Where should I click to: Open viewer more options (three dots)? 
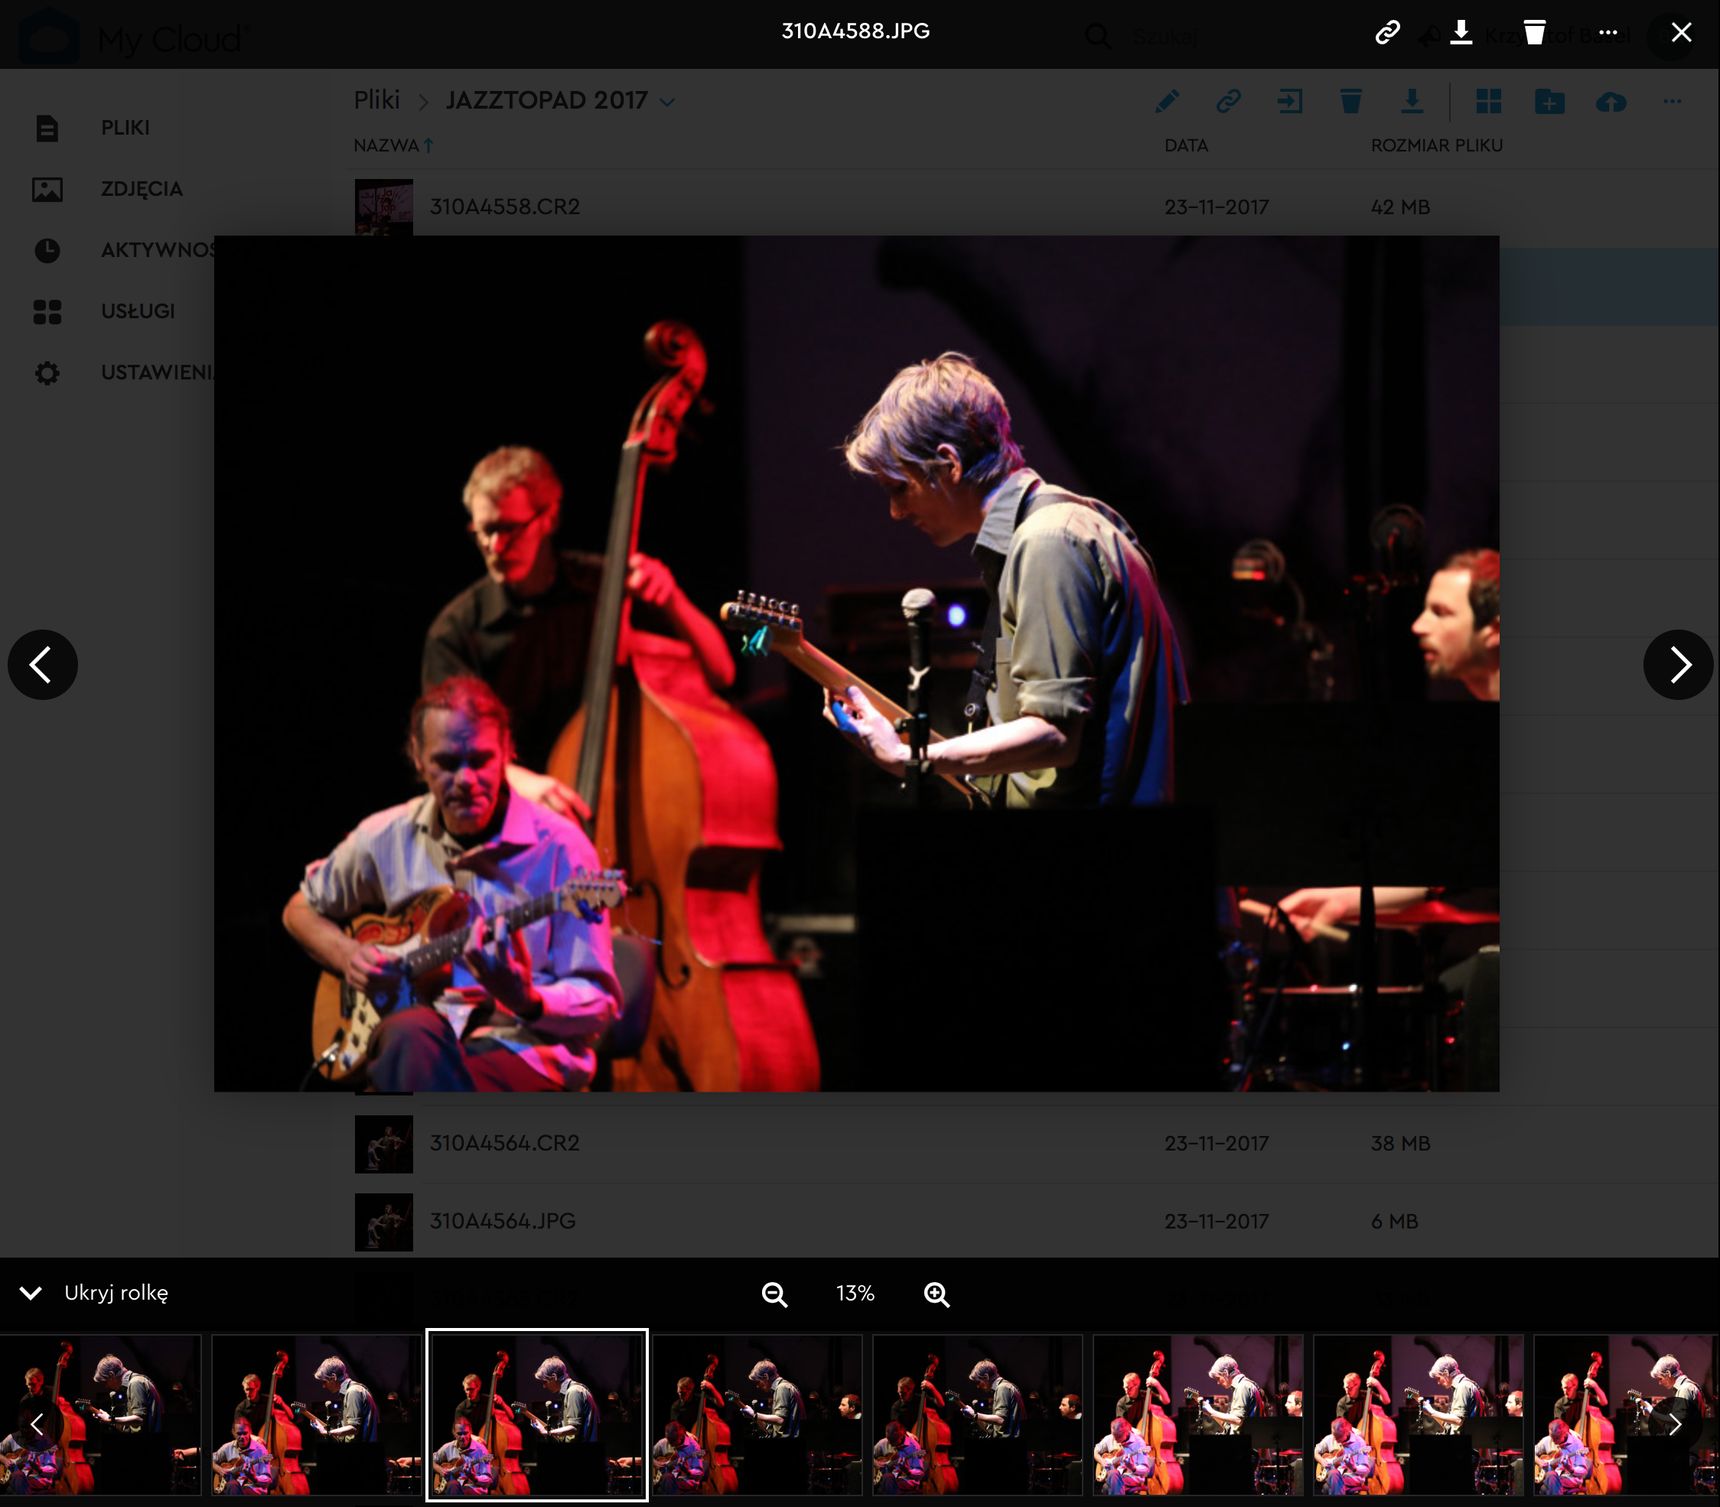click(x=1608, y=33)
